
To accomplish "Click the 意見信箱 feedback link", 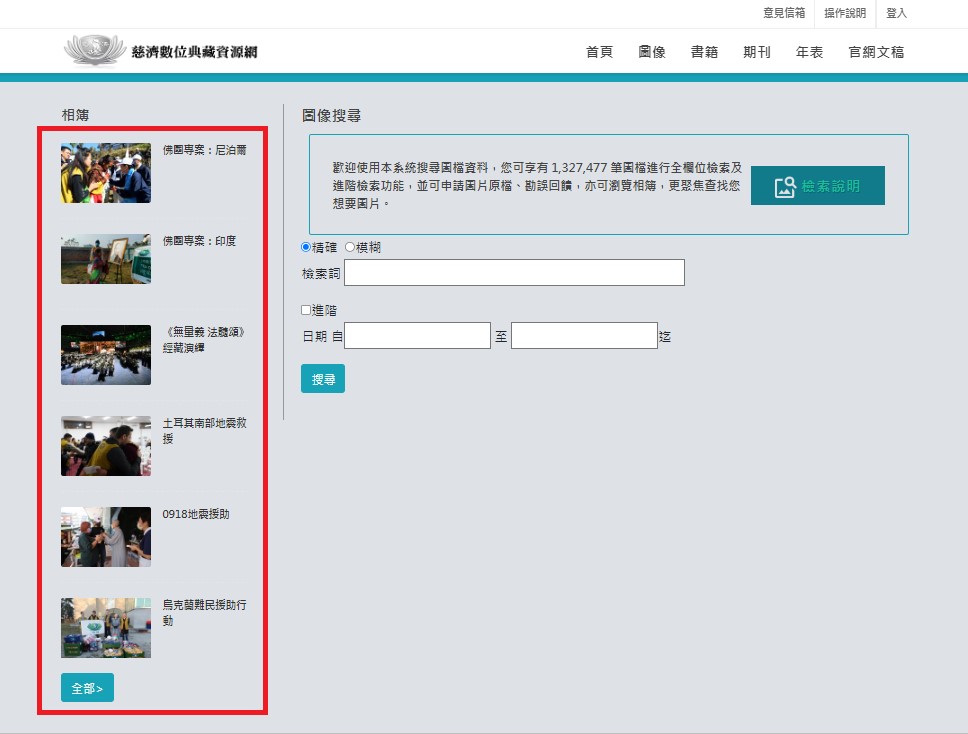I will point(784,13).
